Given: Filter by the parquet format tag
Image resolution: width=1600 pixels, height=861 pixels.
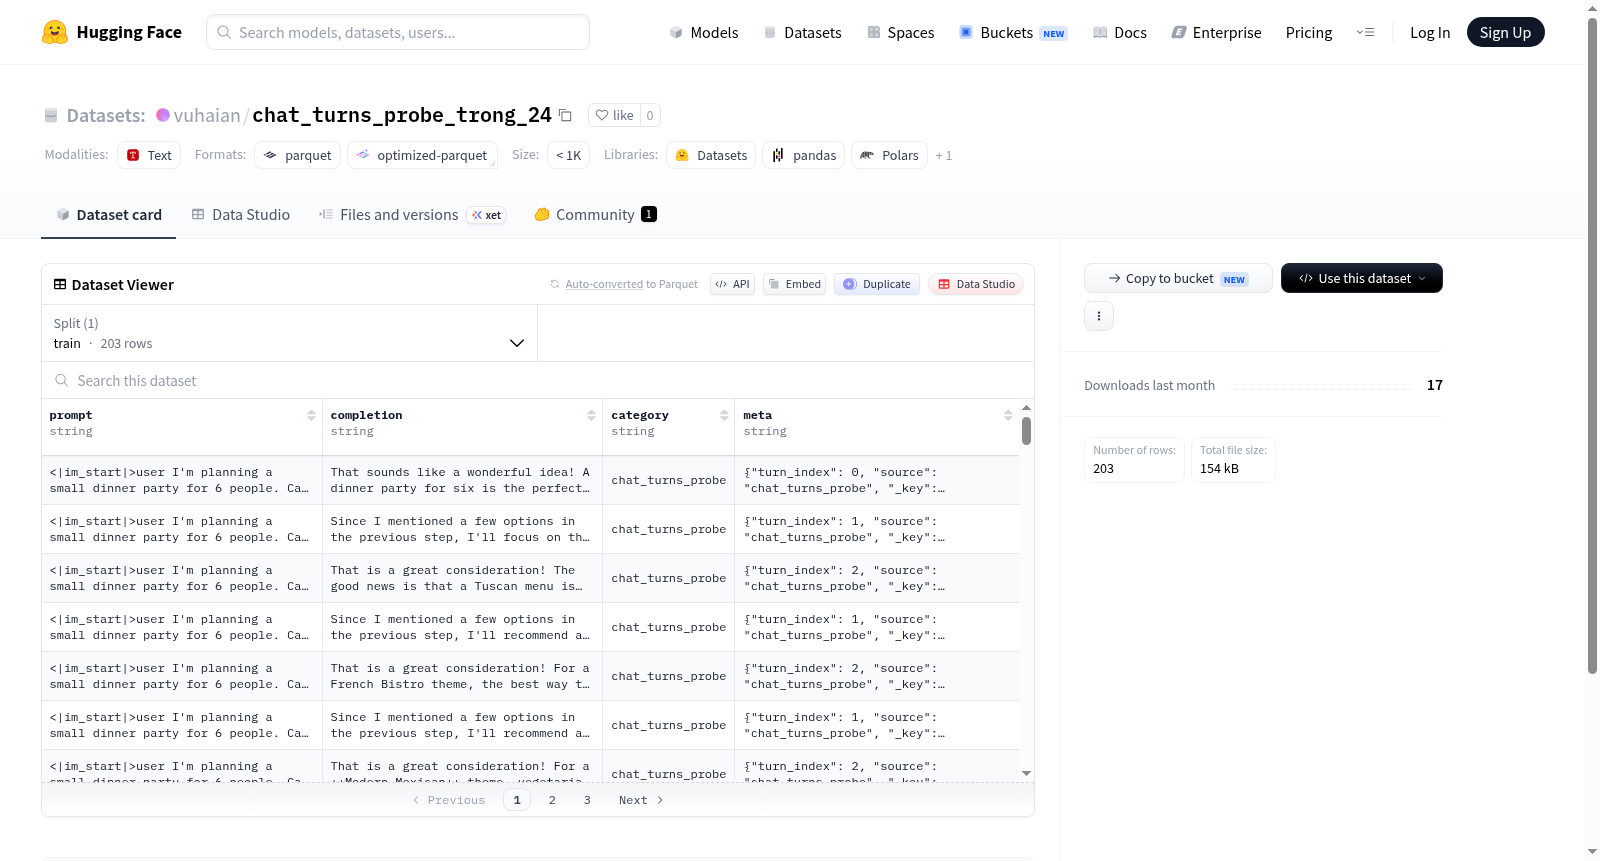Looking at the screenshot, I should 298,155.
